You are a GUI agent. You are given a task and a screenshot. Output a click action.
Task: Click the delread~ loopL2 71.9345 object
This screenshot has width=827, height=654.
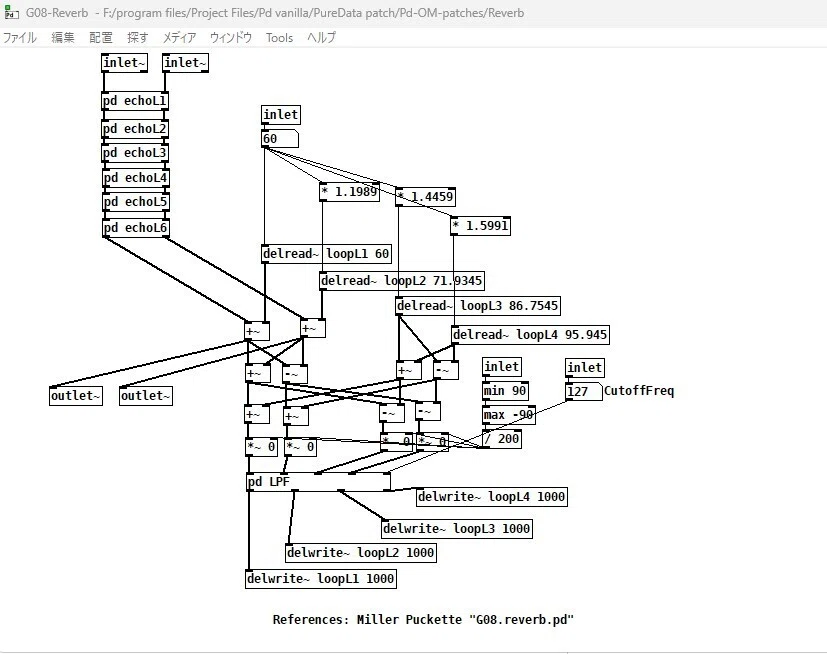(x=402, y=281)
